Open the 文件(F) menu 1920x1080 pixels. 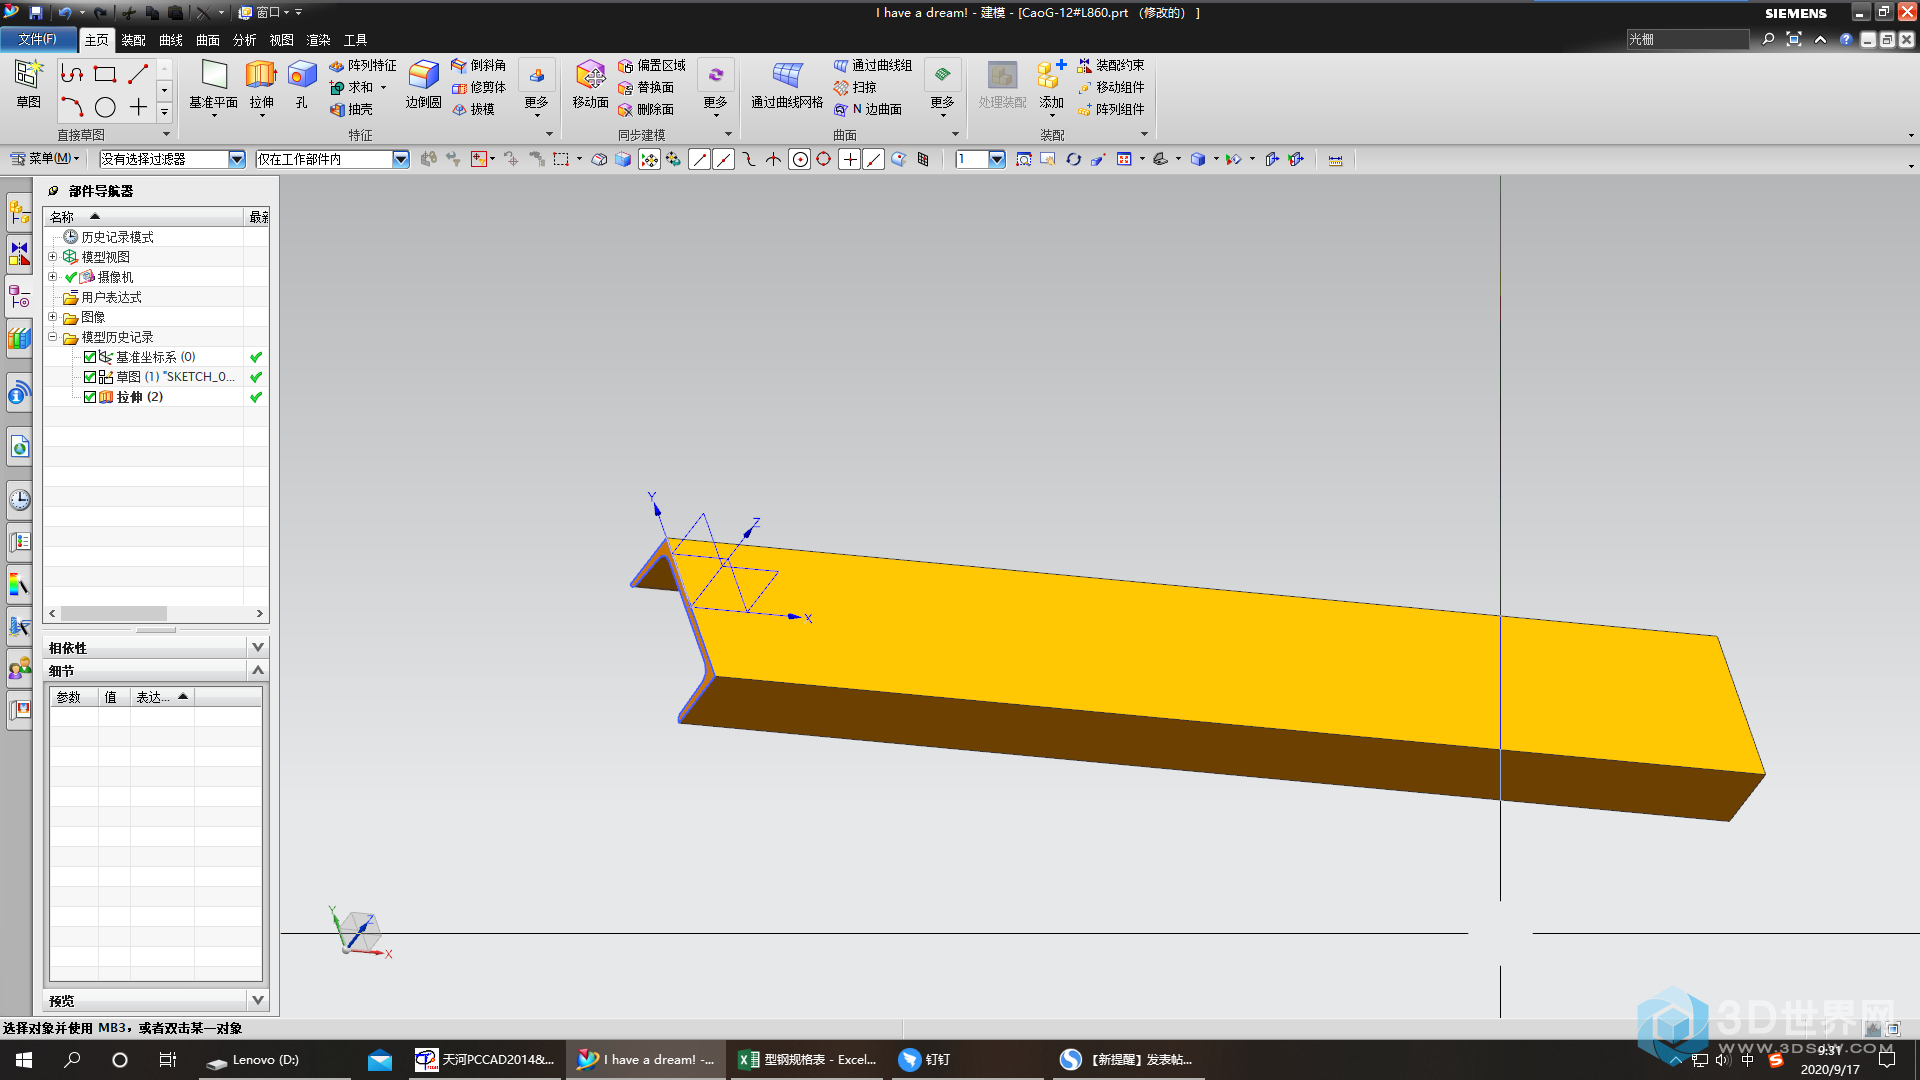[x=37, y=39]
